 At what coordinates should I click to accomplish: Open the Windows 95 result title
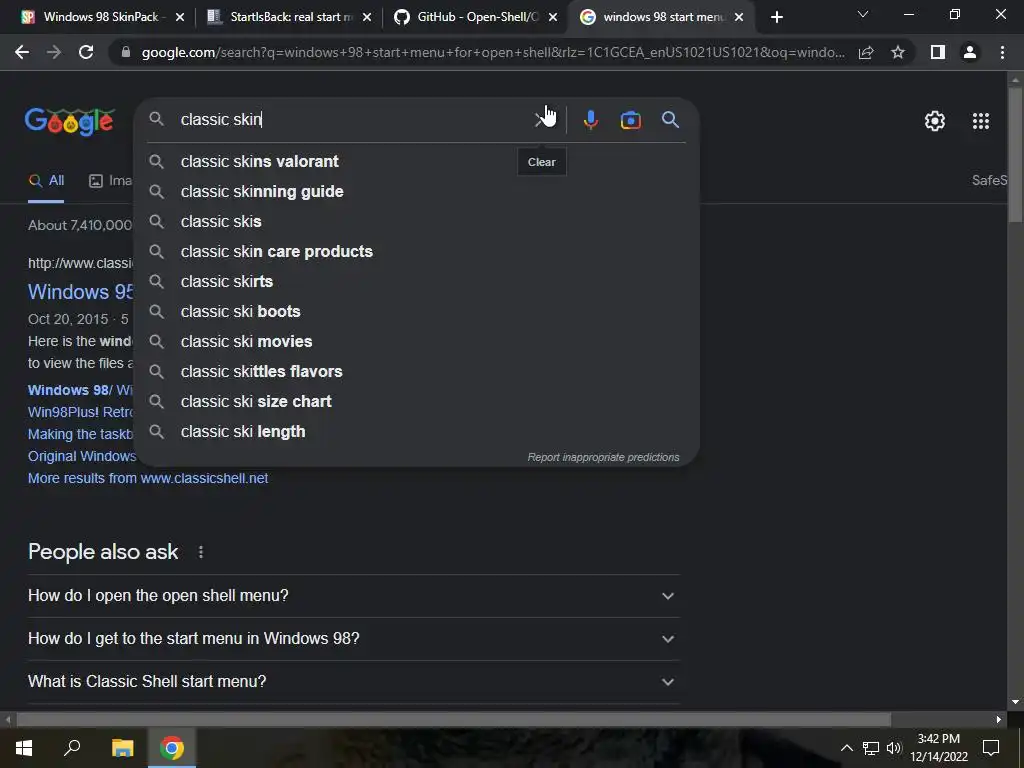80,291
